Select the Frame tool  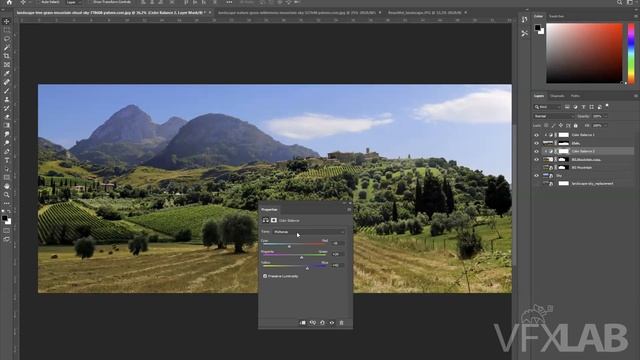(7, 64)
